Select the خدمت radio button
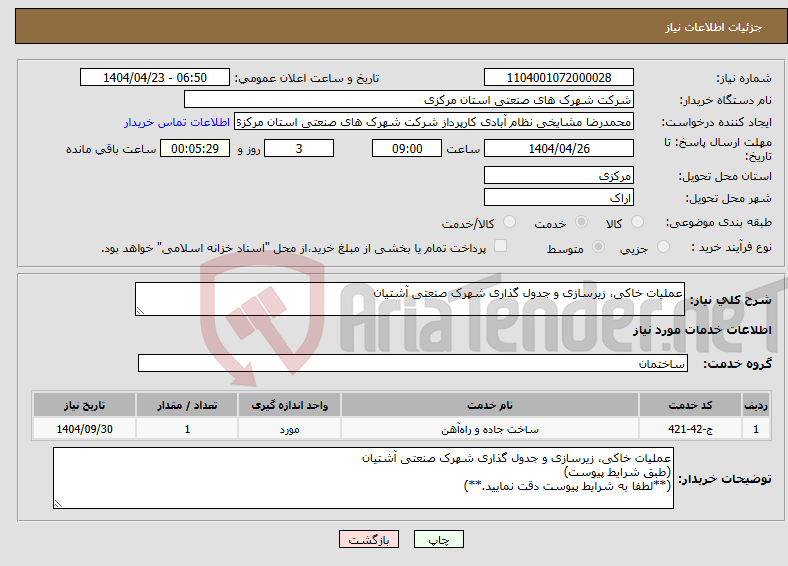 coord(581,222)
